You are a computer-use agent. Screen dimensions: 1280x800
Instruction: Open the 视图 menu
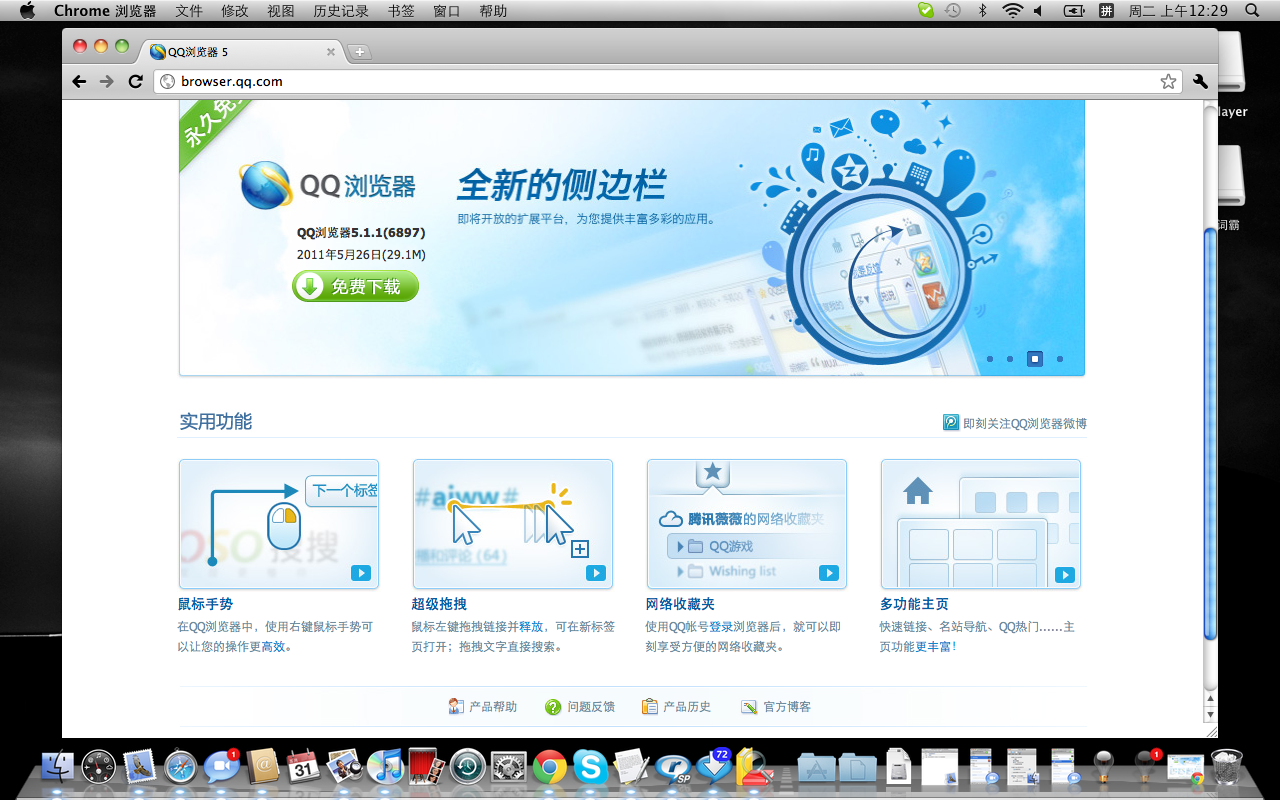[281, 11]
